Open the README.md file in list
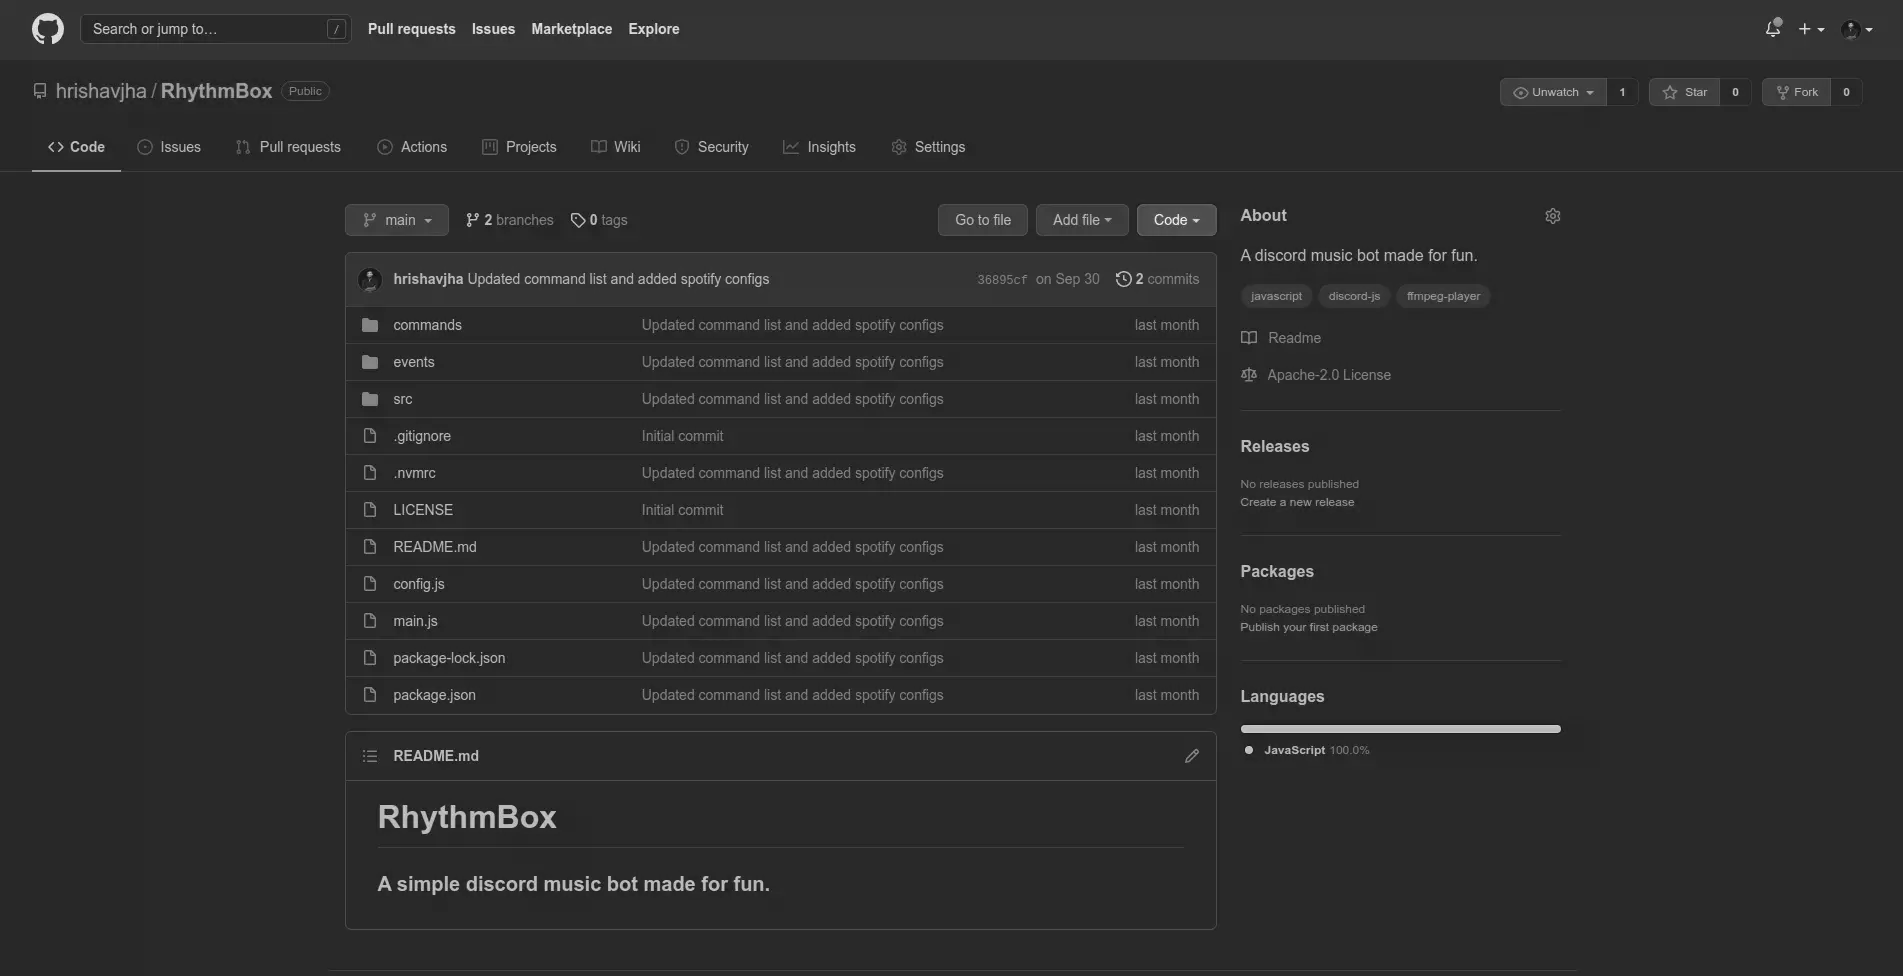 coord(435,547)
